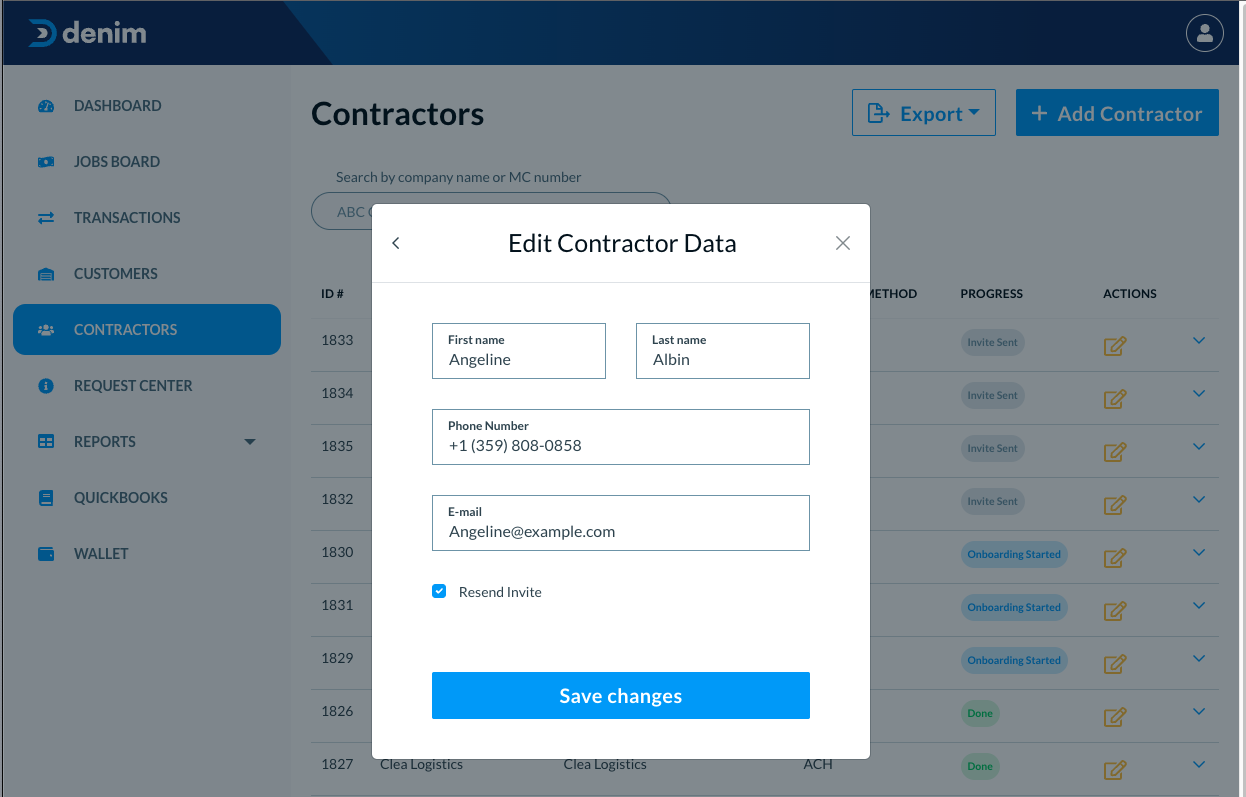
Task: Expand row details for contractor 1834
Action: click(x=1199, y=393)
